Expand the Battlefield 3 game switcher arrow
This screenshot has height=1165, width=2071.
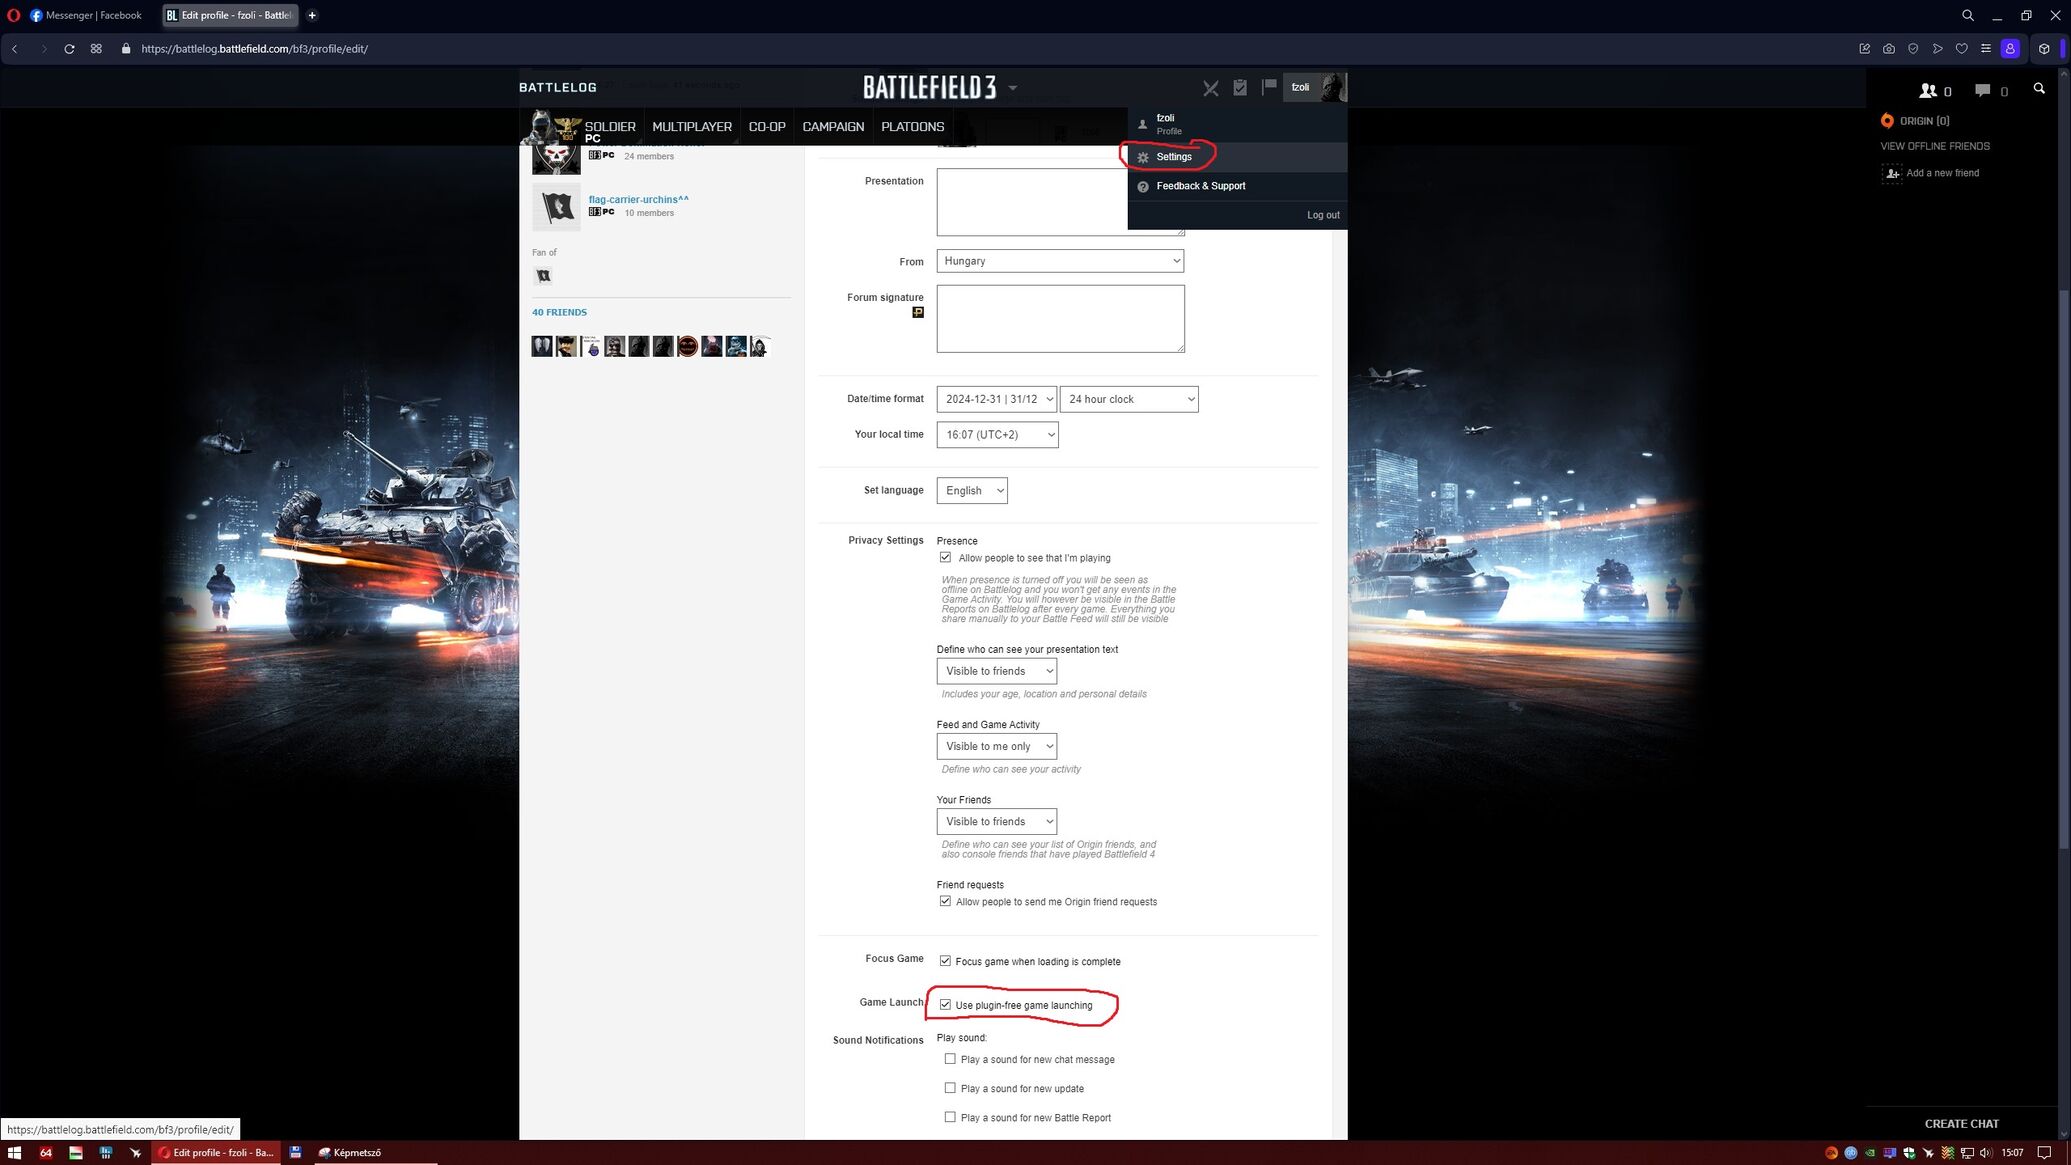point(1012,88)
